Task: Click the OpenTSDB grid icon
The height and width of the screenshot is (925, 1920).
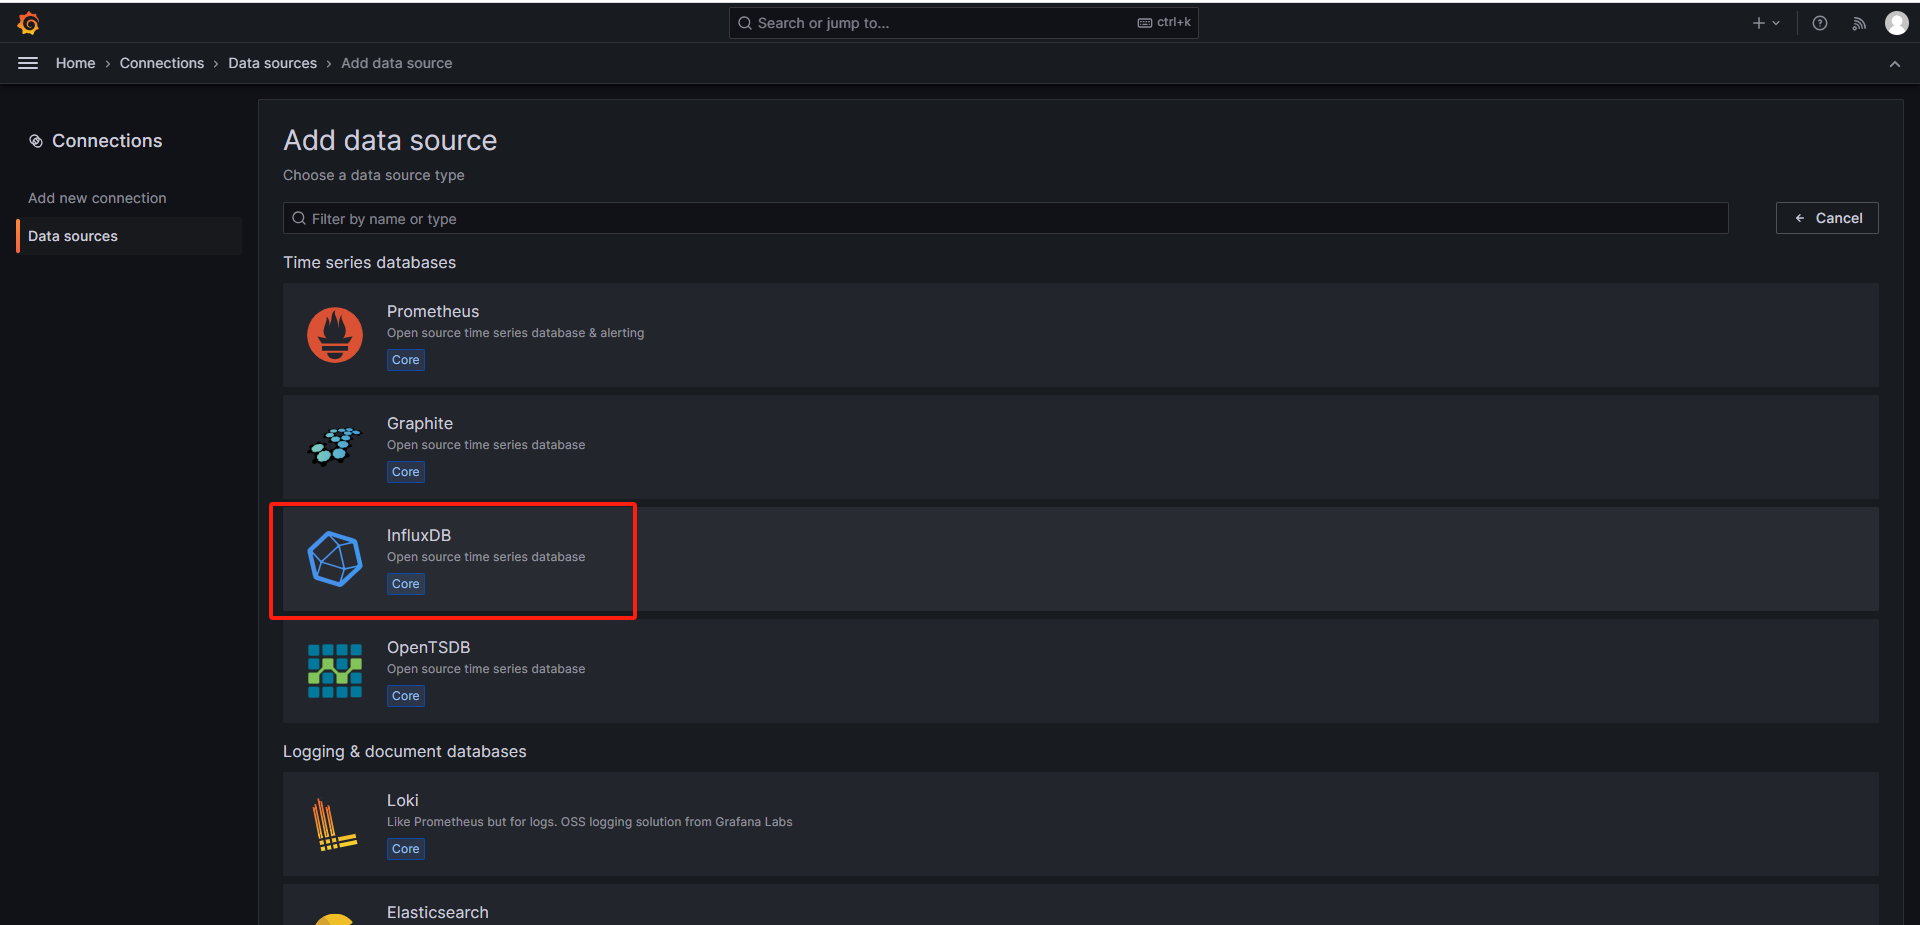Action: pos(335,671)
